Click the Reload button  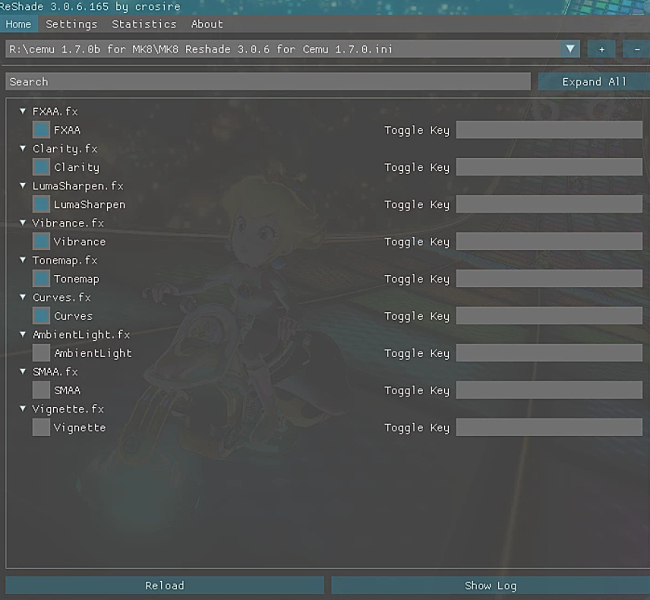tap(165, 585)
